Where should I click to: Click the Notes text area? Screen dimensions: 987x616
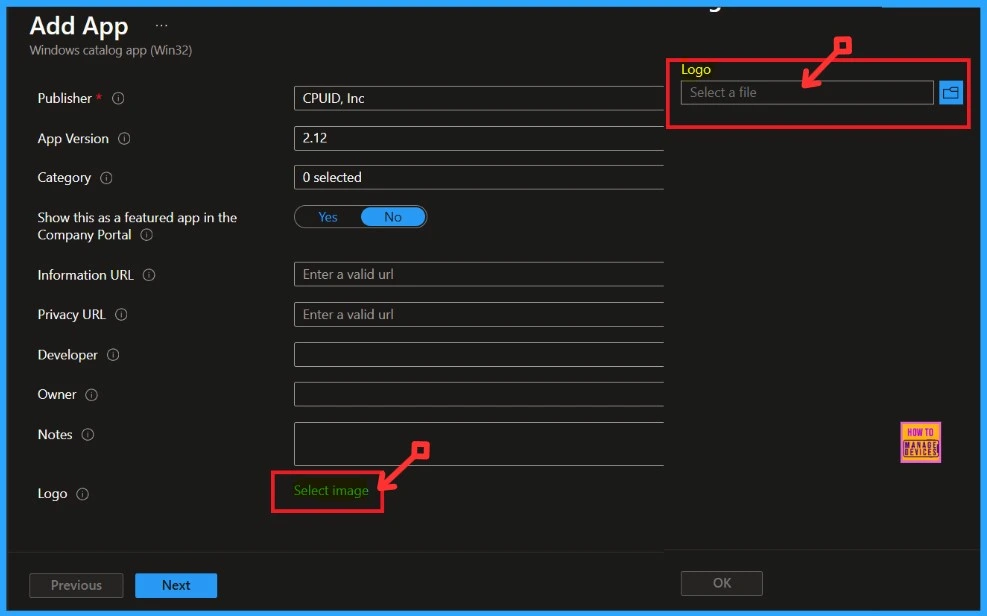(479, 444)
